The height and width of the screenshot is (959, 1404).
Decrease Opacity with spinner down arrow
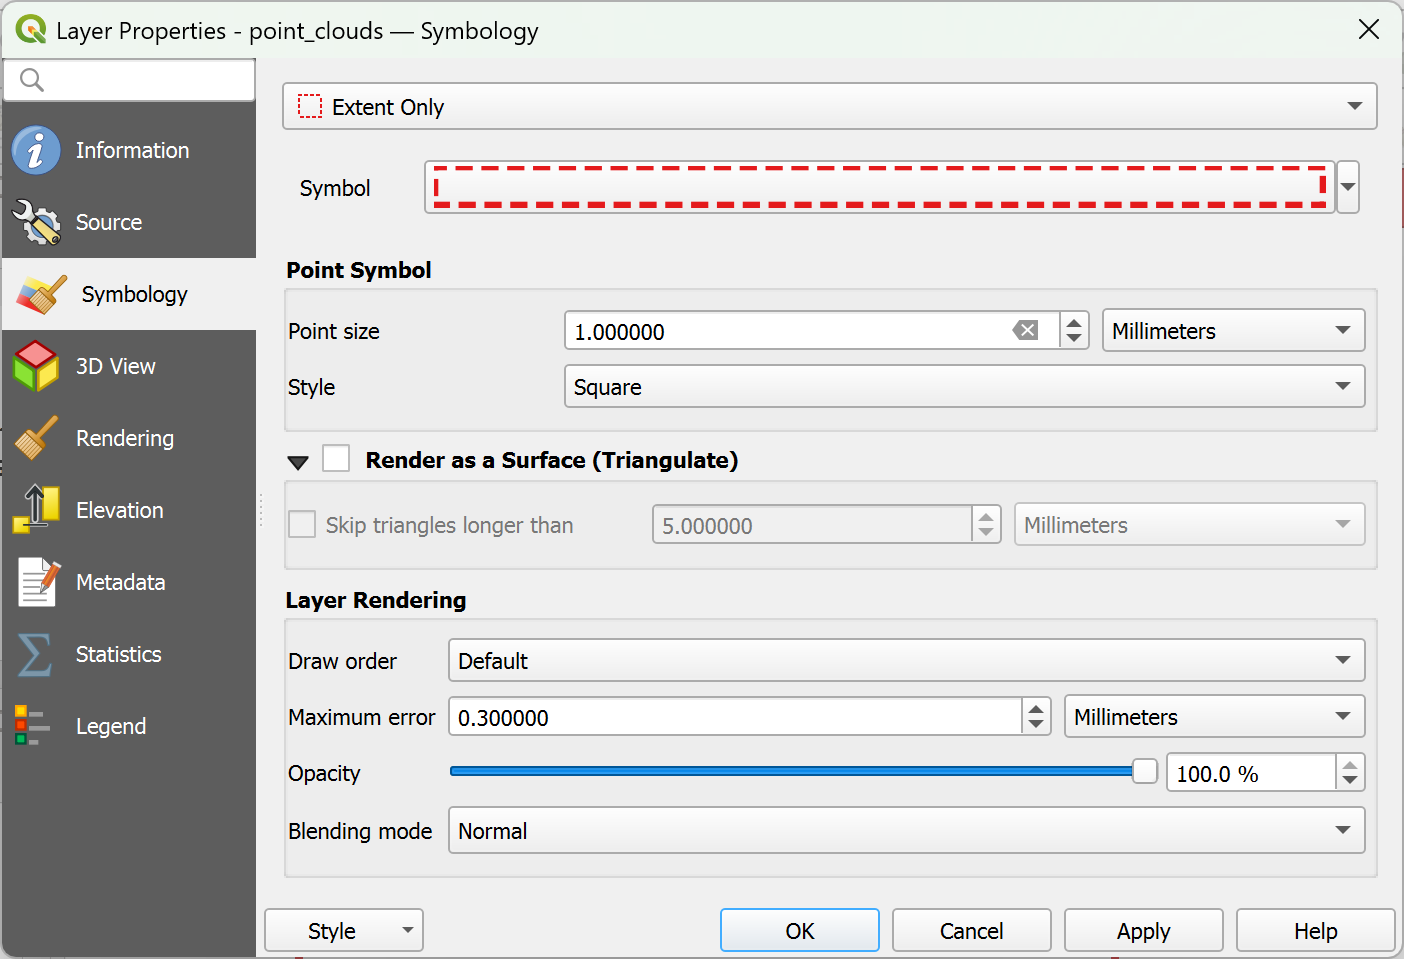(x=1350, y=781)
